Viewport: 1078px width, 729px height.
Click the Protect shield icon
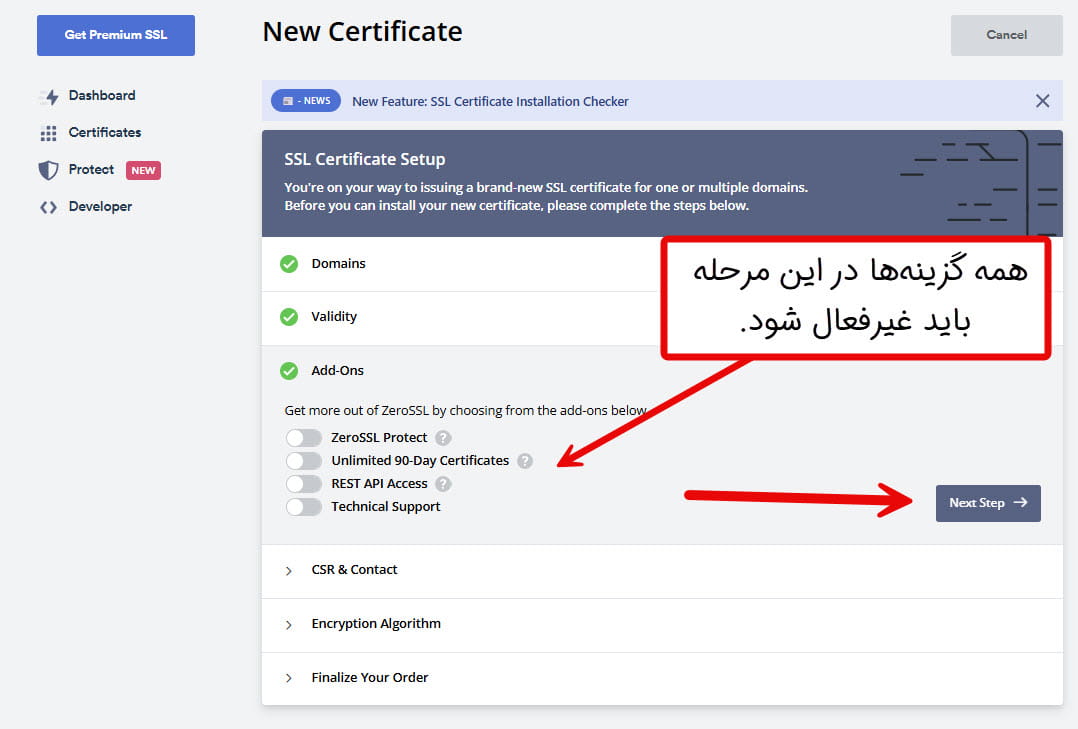[x=48, y=171]
